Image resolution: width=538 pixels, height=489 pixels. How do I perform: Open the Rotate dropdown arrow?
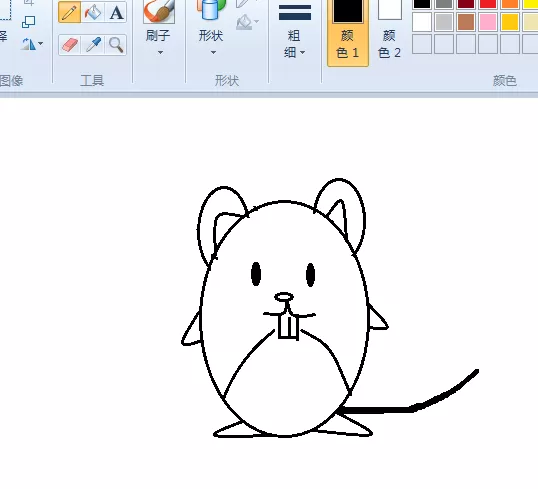tap(41, 44)
